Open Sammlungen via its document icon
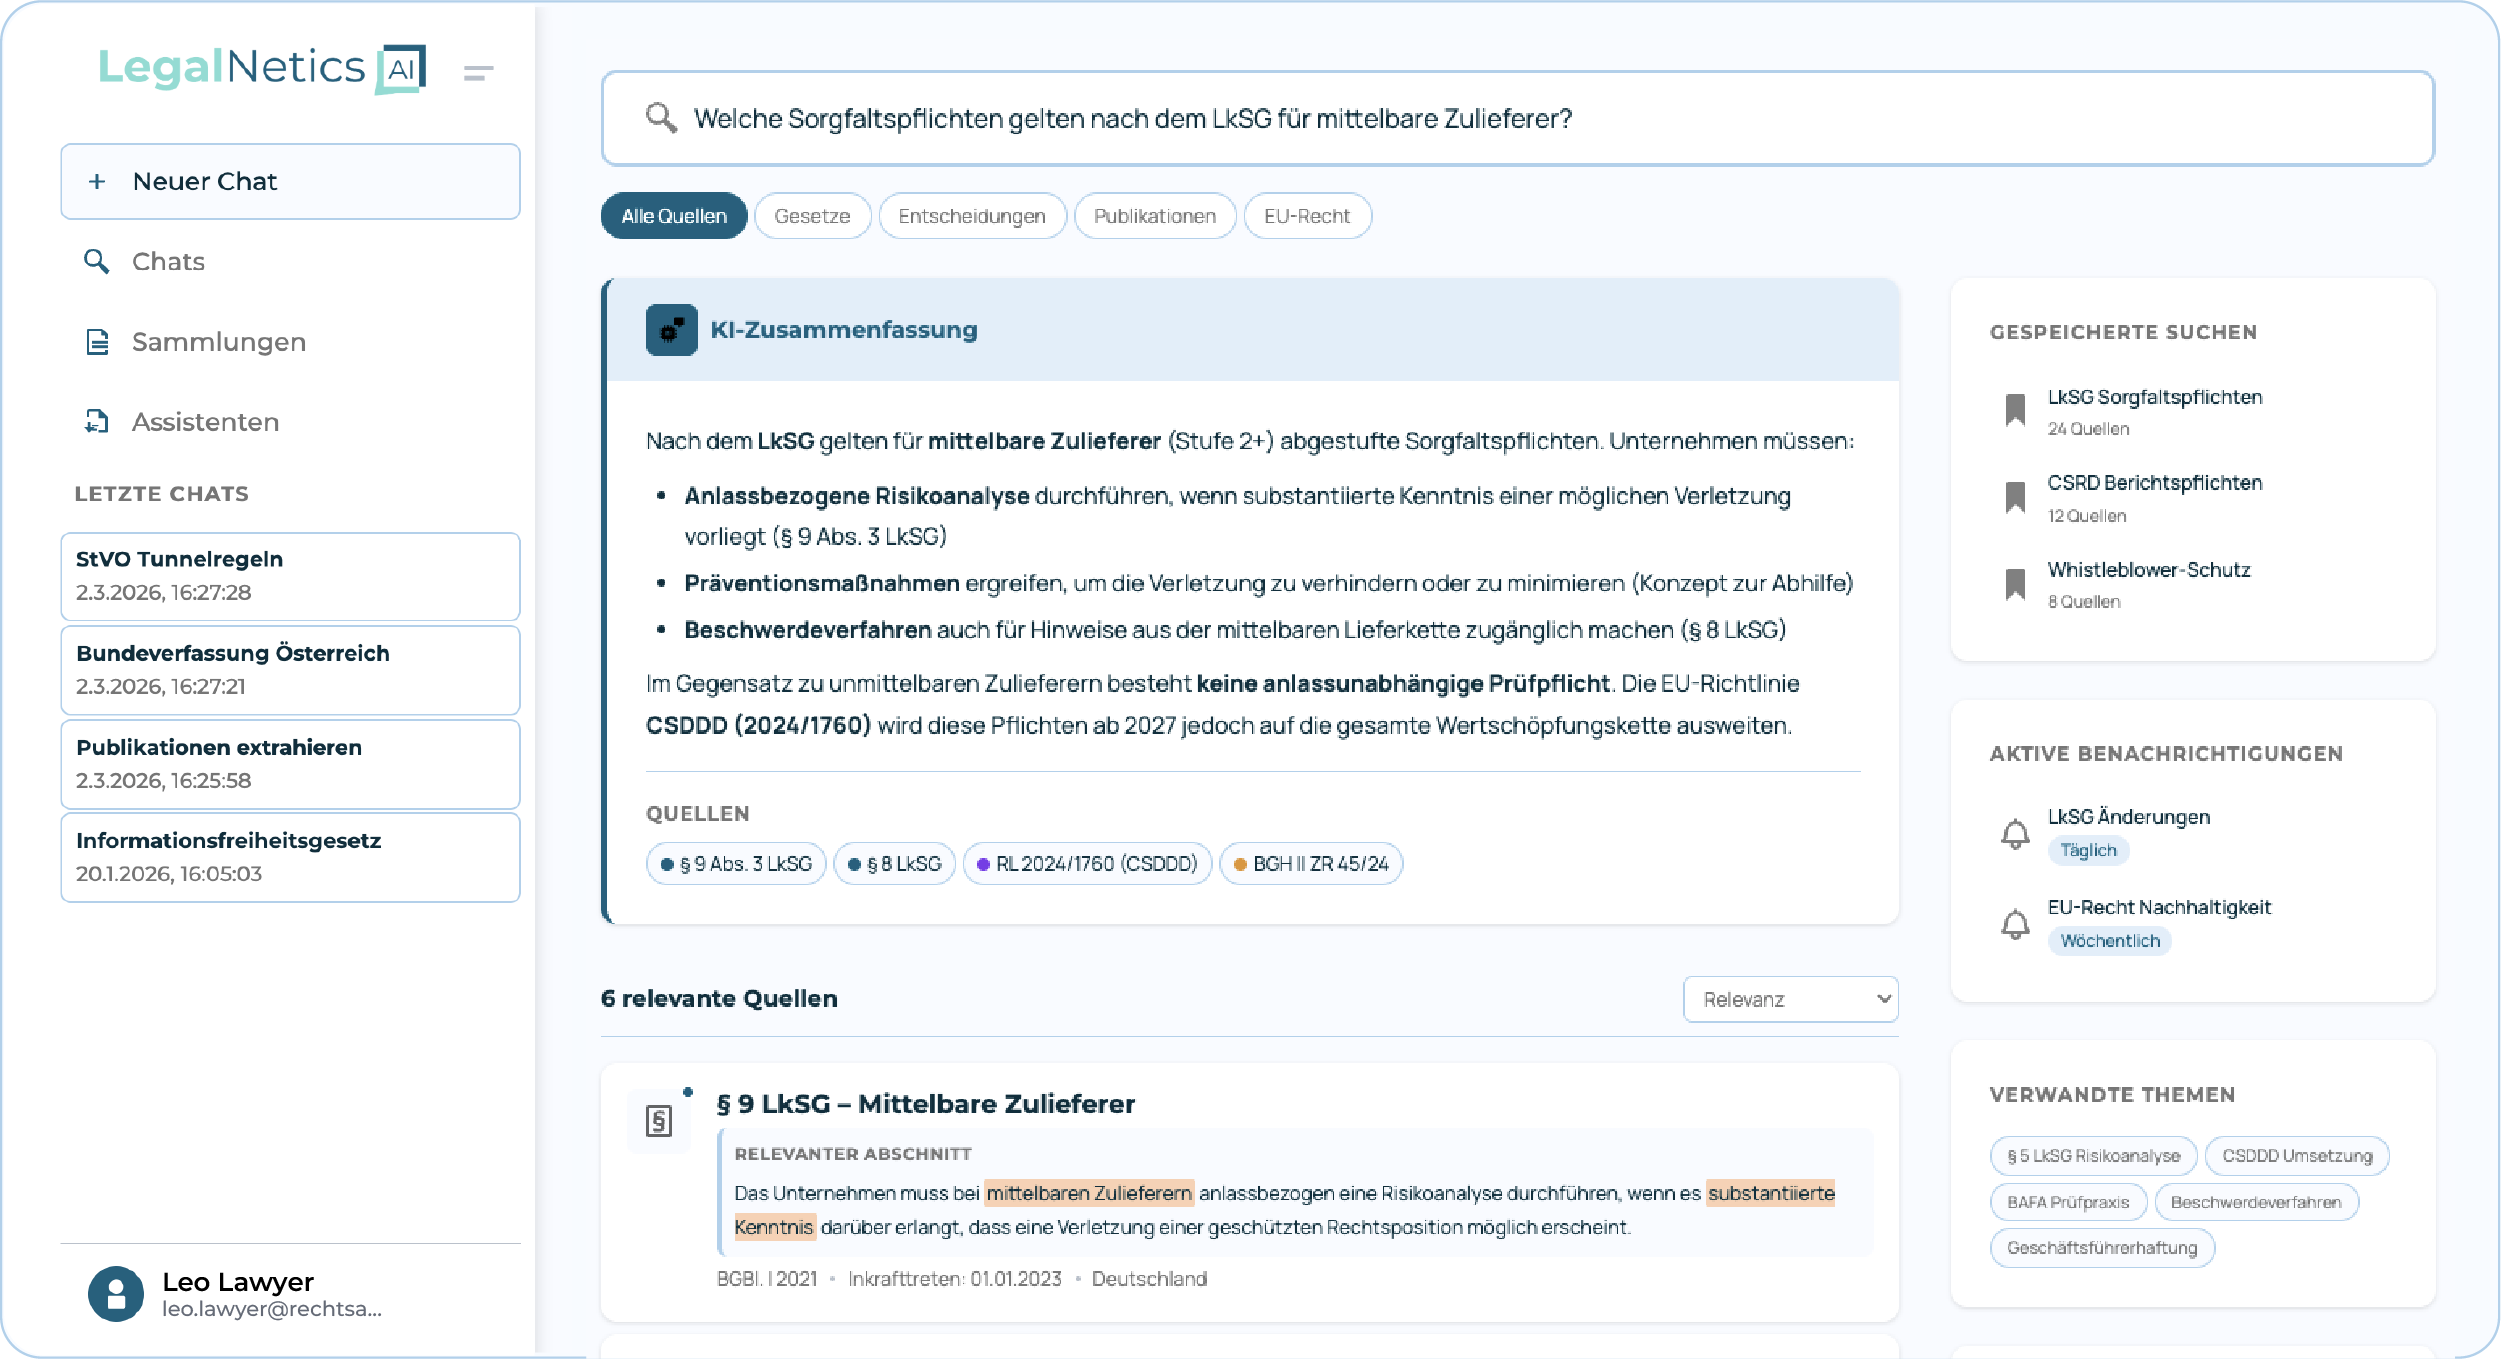 click(x=97, y=341)
